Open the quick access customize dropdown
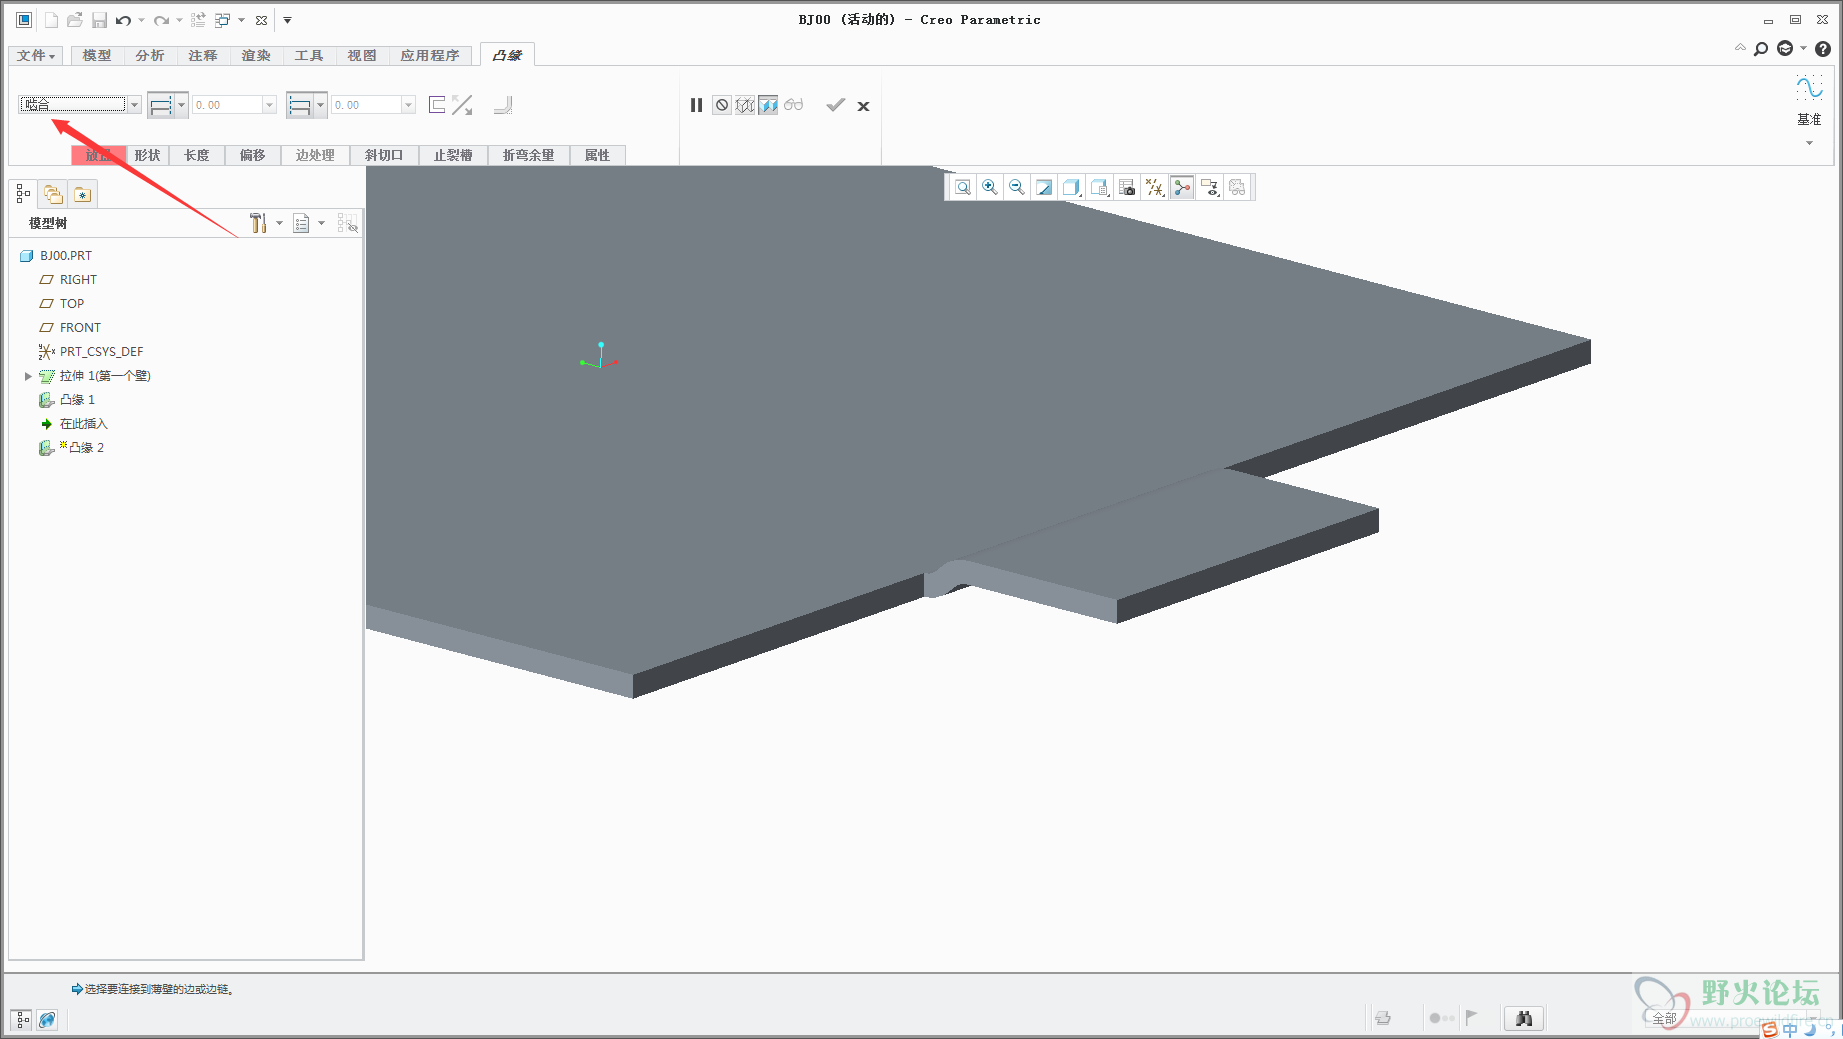Viewport: 1843px width, 1039px height. point(287,20)
